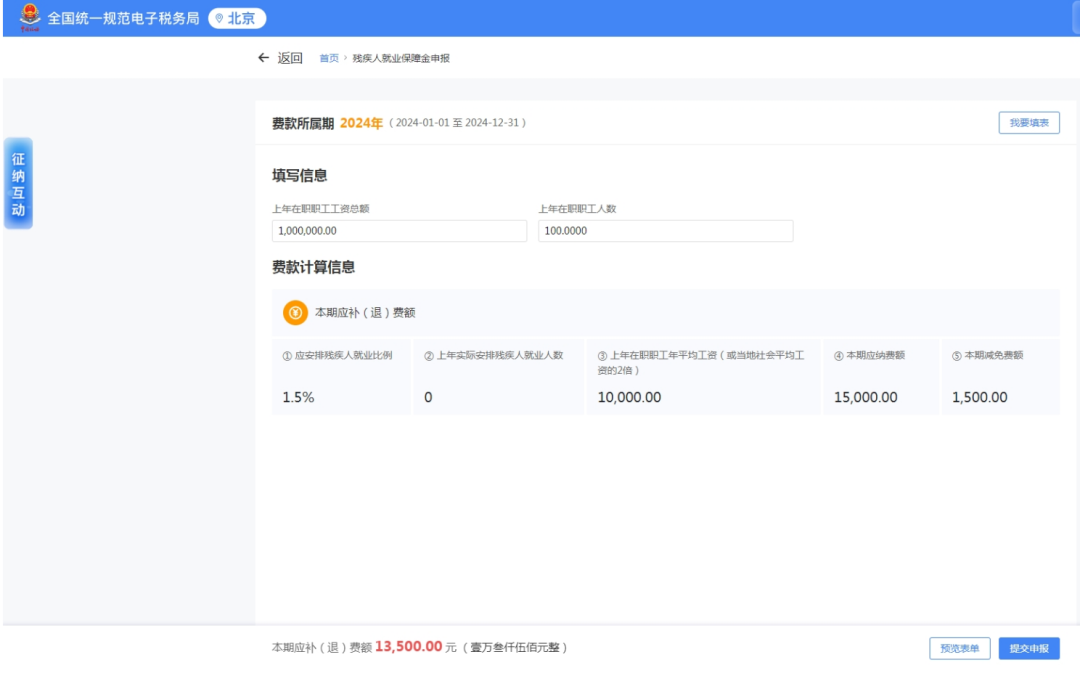Click the 北京 location selector pill
Viewport: 1080px width, 673px height.
(x=237, y=18)
